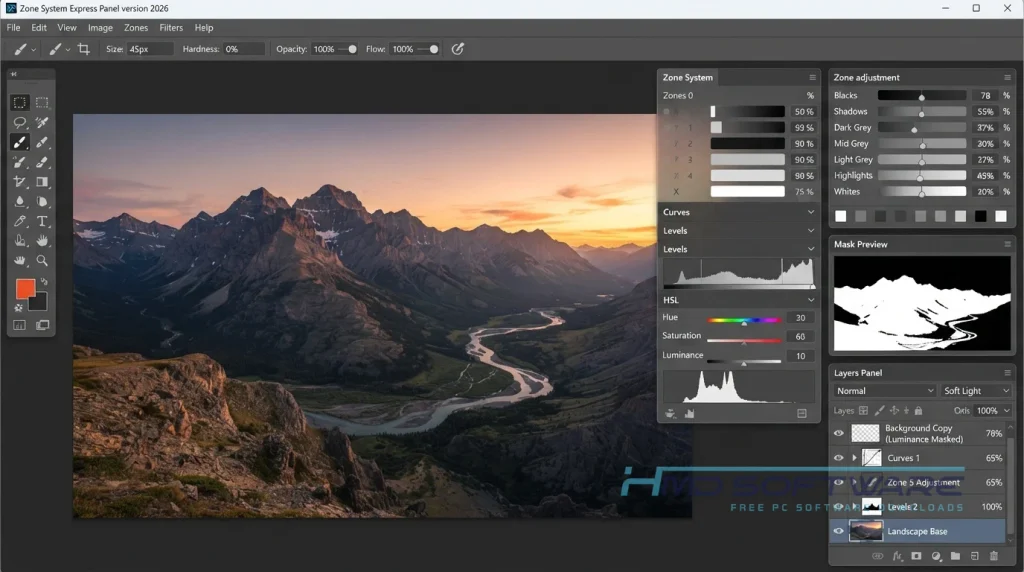Open the Image menu
Viewport: 1024px width, 572px height.
pos(100,27)
